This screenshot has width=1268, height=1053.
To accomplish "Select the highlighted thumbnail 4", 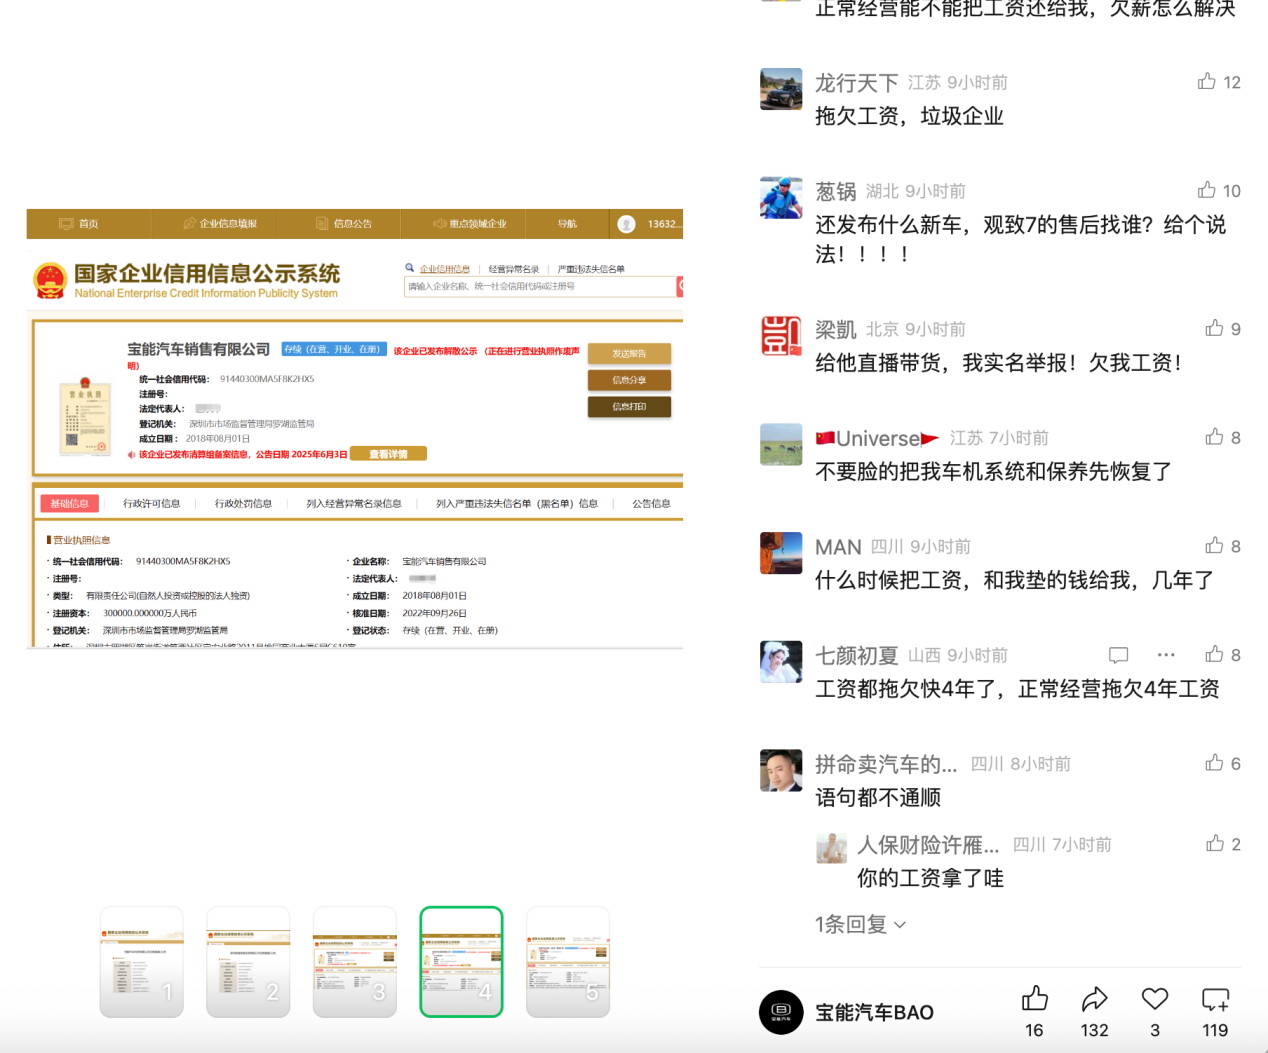I will click(x=461, y=962).
